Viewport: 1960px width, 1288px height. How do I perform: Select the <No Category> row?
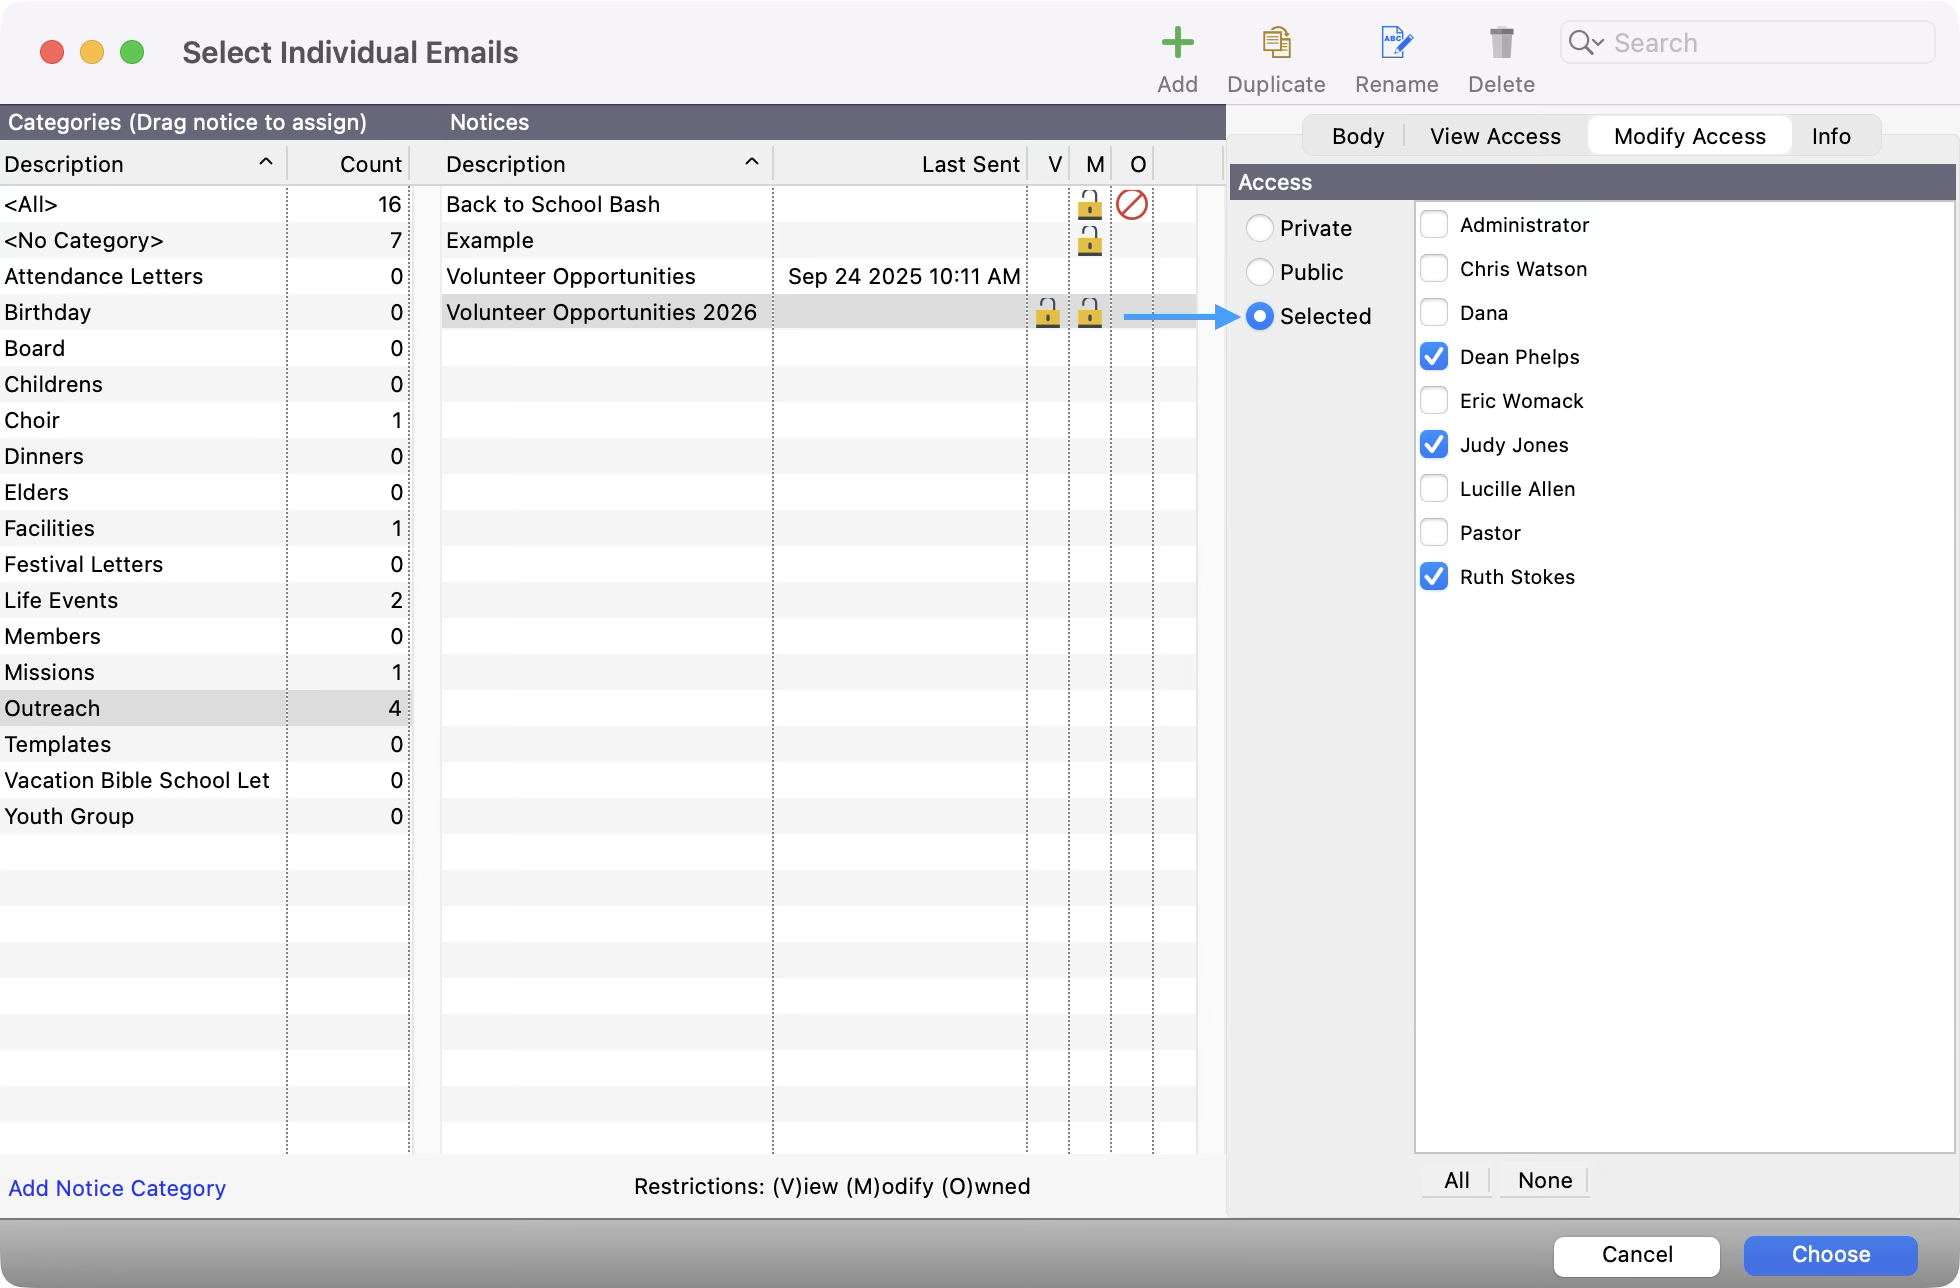tap(205, 240)
